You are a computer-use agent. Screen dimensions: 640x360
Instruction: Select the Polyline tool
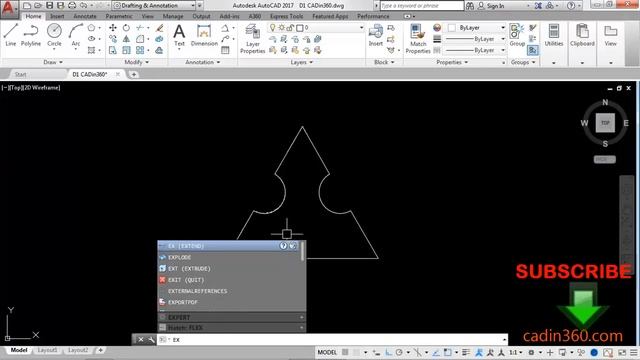pyautogui.click(x=31, y=35)
